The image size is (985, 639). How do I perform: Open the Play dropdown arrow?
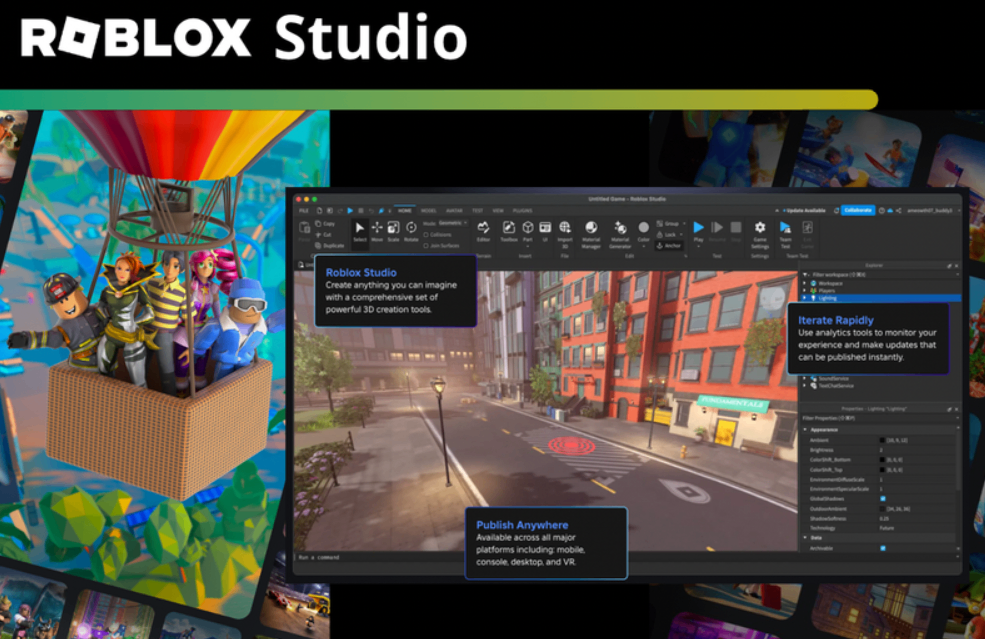(699, 246)
